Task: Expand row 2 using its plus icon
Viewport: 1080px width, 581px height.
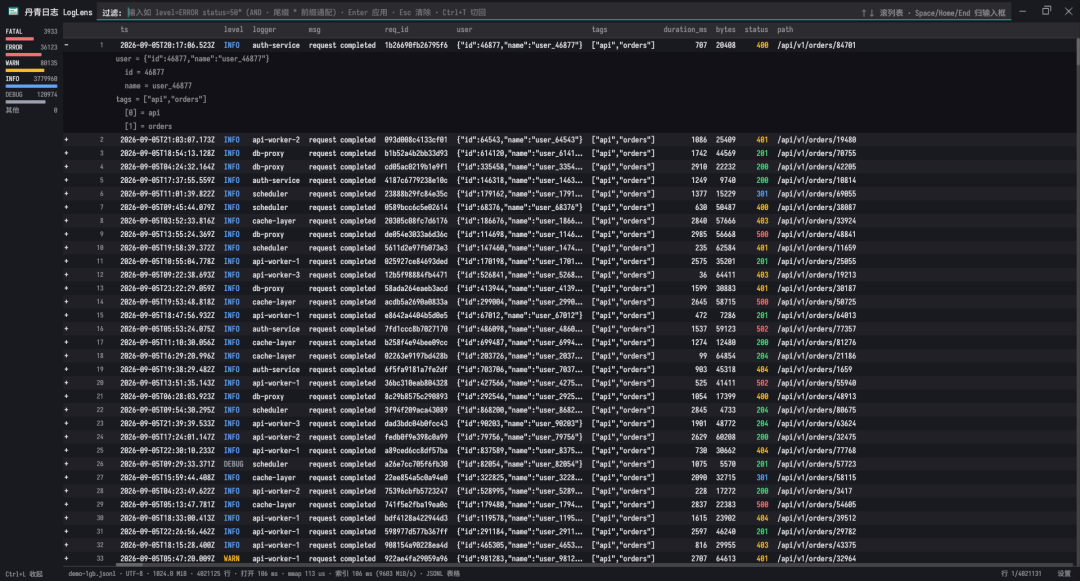Action: pyautogui.click(x=67, y=140)
